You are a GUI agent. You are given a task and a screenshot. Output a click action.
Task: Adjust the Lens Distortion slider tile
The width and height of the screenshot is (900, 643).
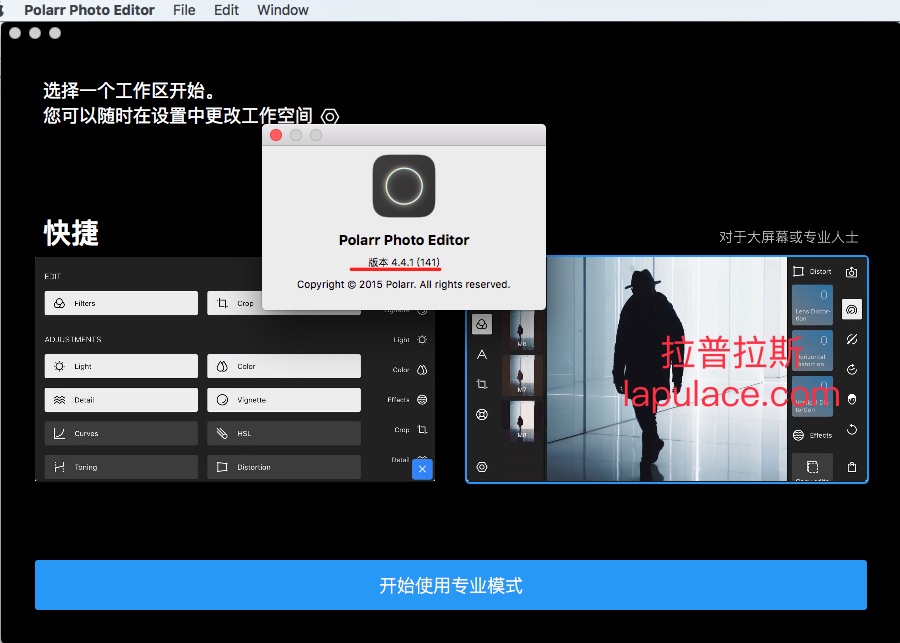[x=813, y=306]
